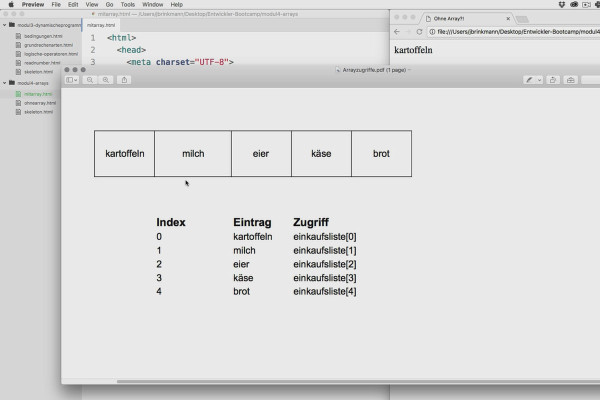Click the zoom in magnifier icon
Image resolution: width=600 pixels, height=400 pixels.
(106, 80)
